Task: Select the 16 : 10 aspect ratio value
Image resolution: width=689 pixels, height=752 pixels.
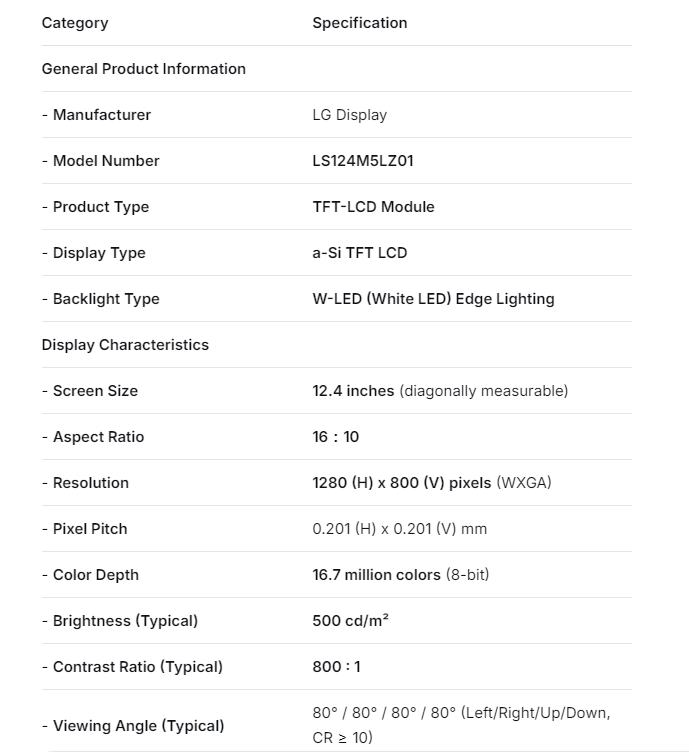Action: click(335, 437)
